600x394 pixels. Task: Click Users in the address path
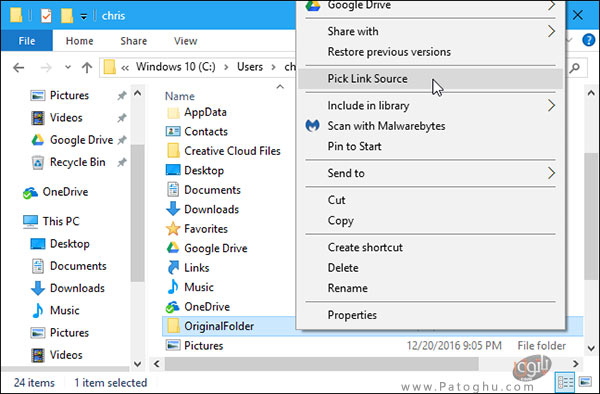[250, 67]
